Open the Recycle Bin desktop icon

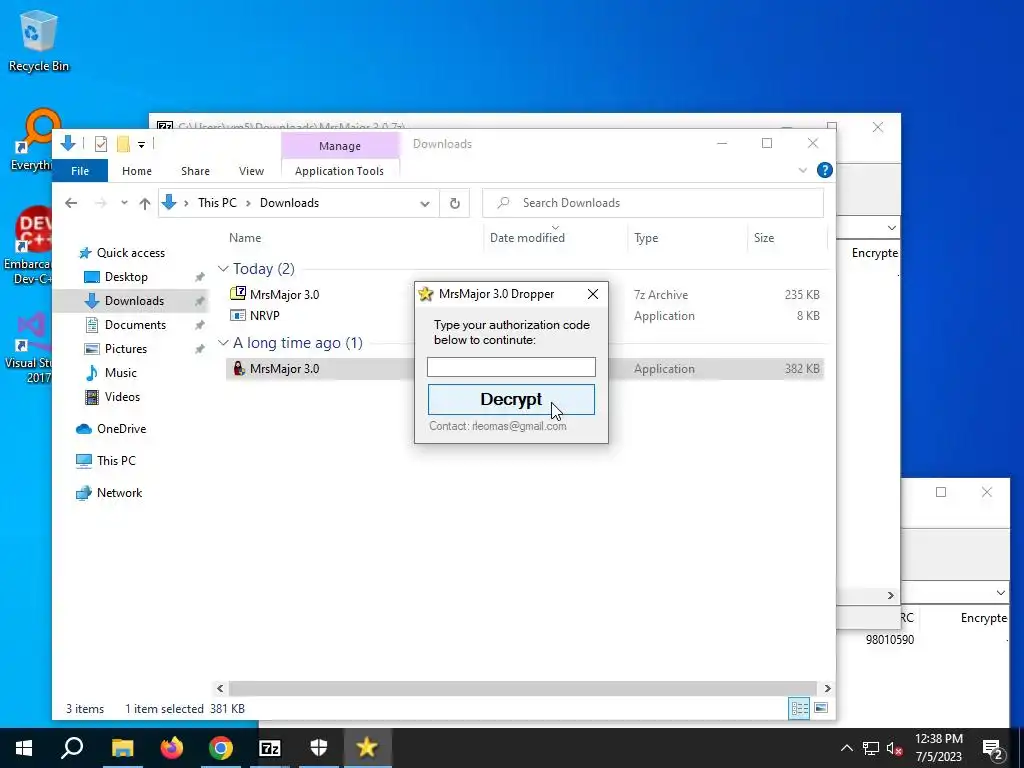(x=39, y=41)
